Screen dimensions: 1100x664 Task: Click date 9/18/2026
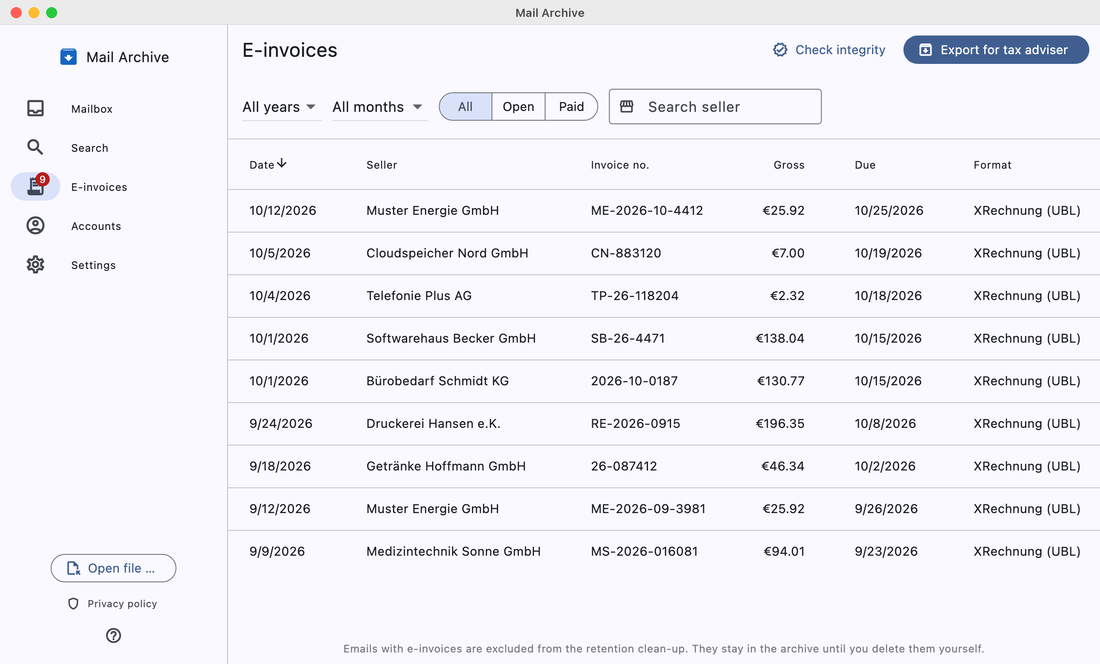coord(280,466)
